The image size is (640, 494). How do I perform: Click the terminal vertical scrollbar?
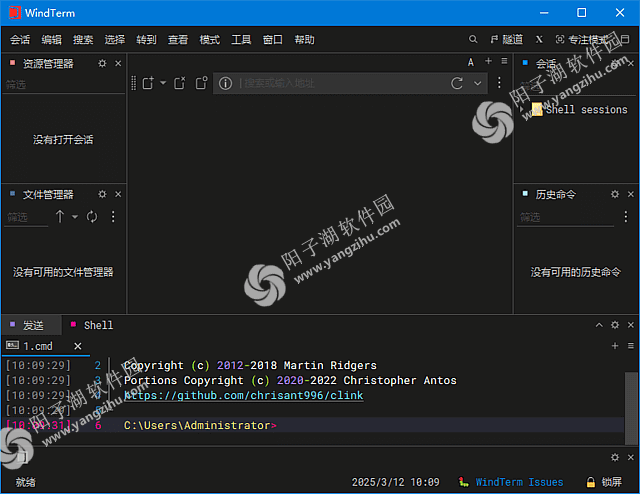[631, 407]
